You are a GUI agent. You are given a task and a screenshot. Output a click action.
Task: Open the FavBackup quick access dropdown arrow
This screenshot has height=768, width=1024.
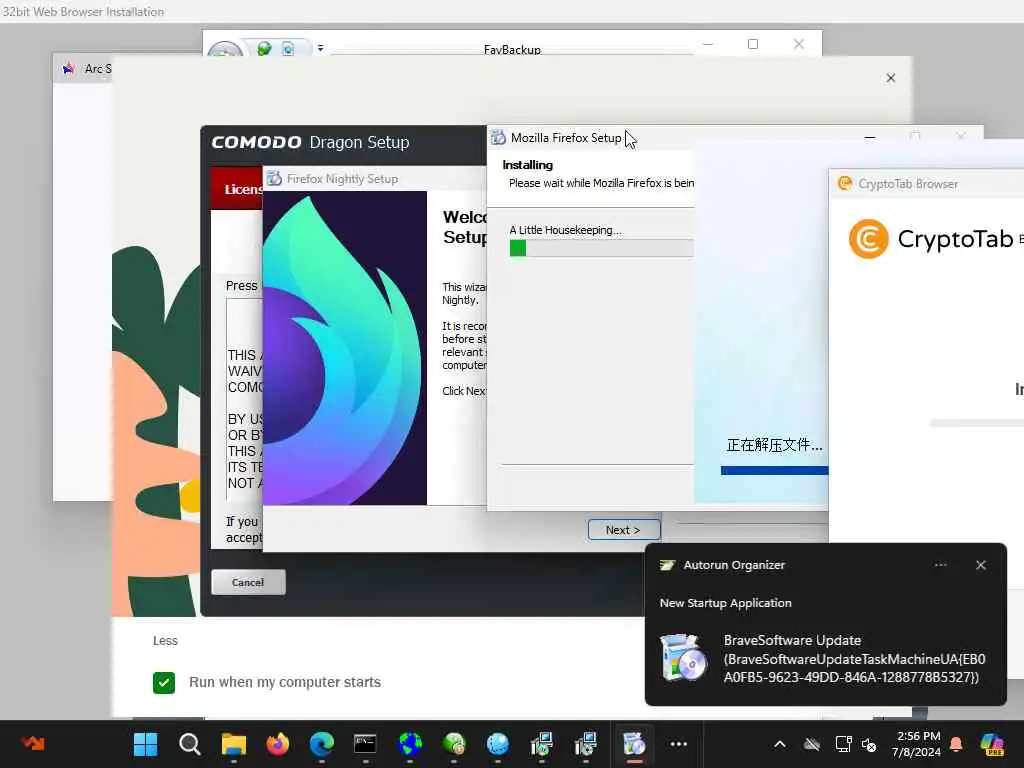(x=320, y=48)
